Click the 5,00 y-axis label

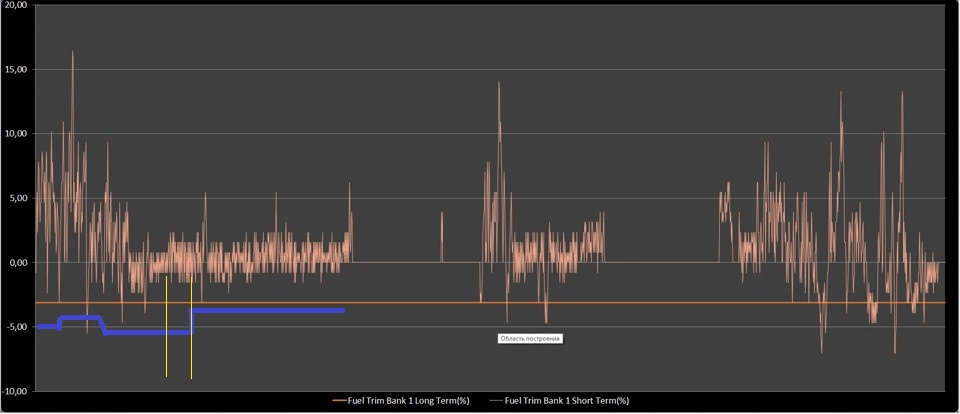coord(16,198)
